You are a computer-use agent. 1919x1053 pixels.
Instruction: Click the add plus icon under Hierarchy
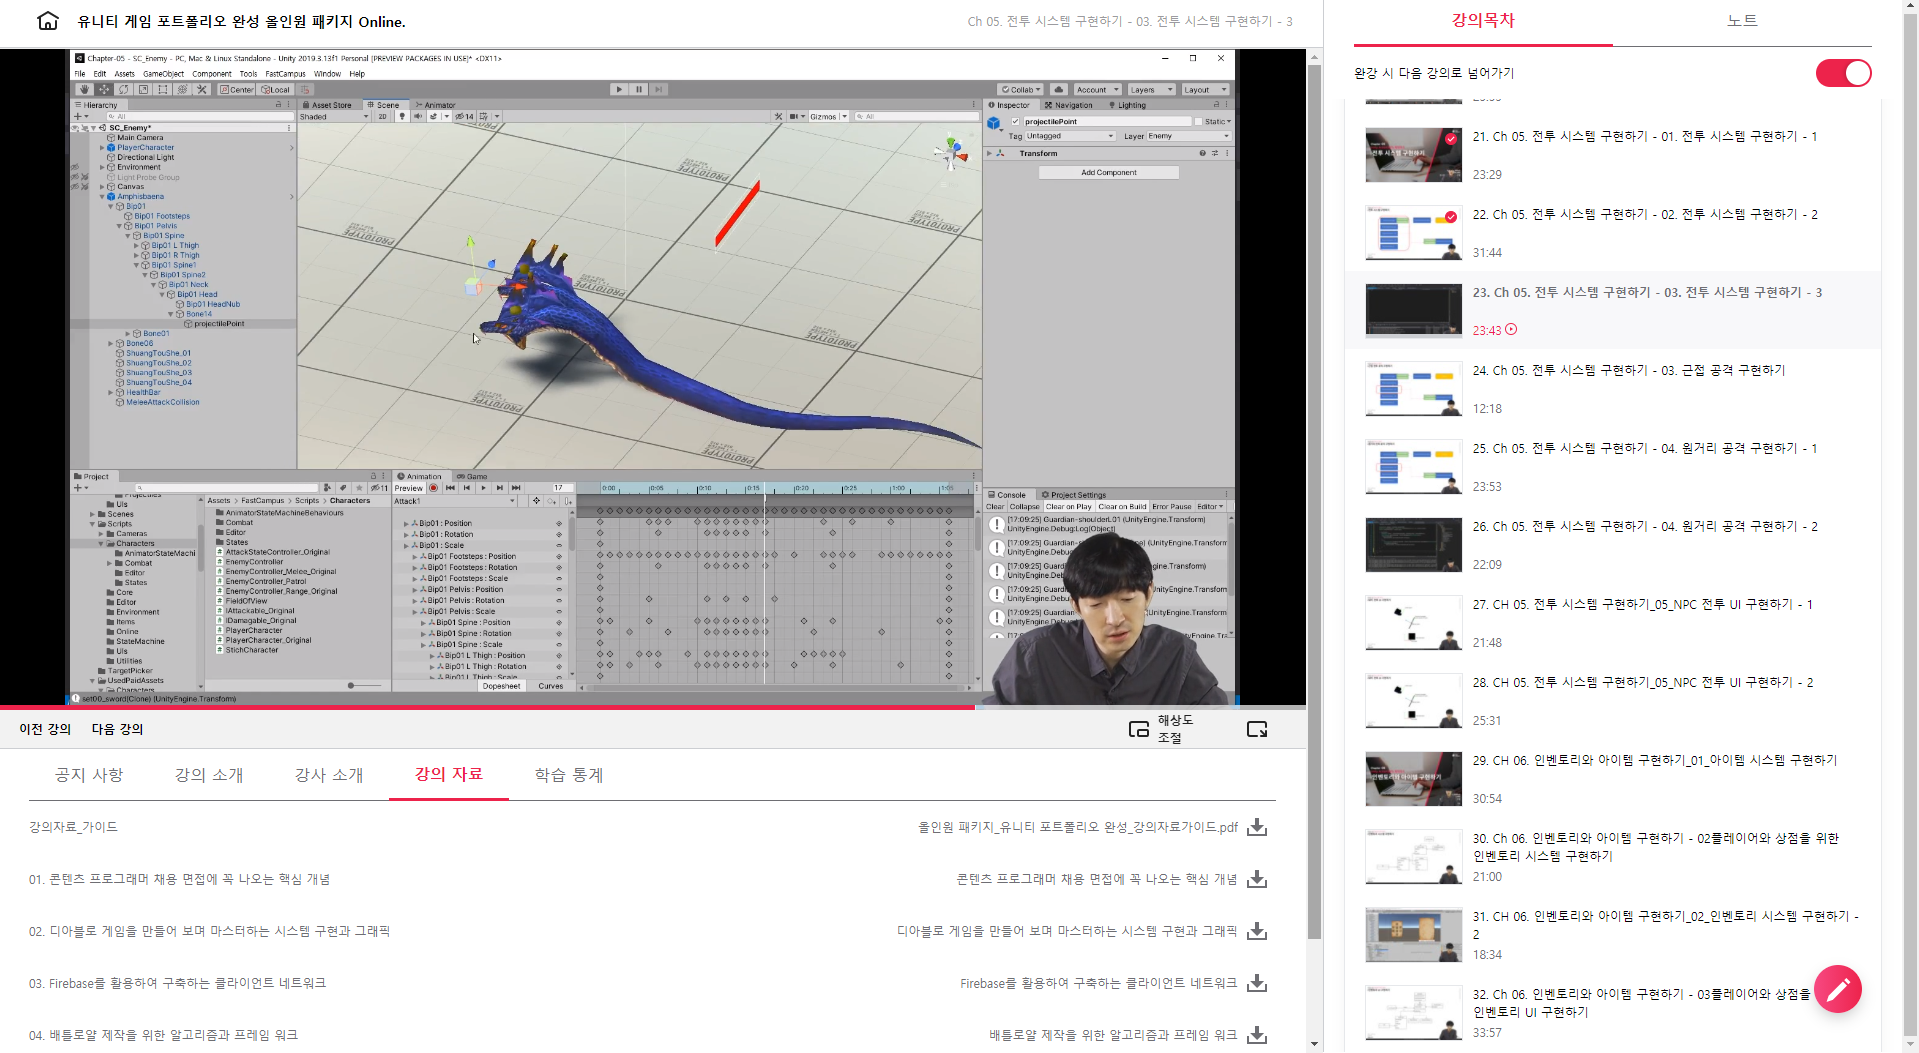point(77,116)
